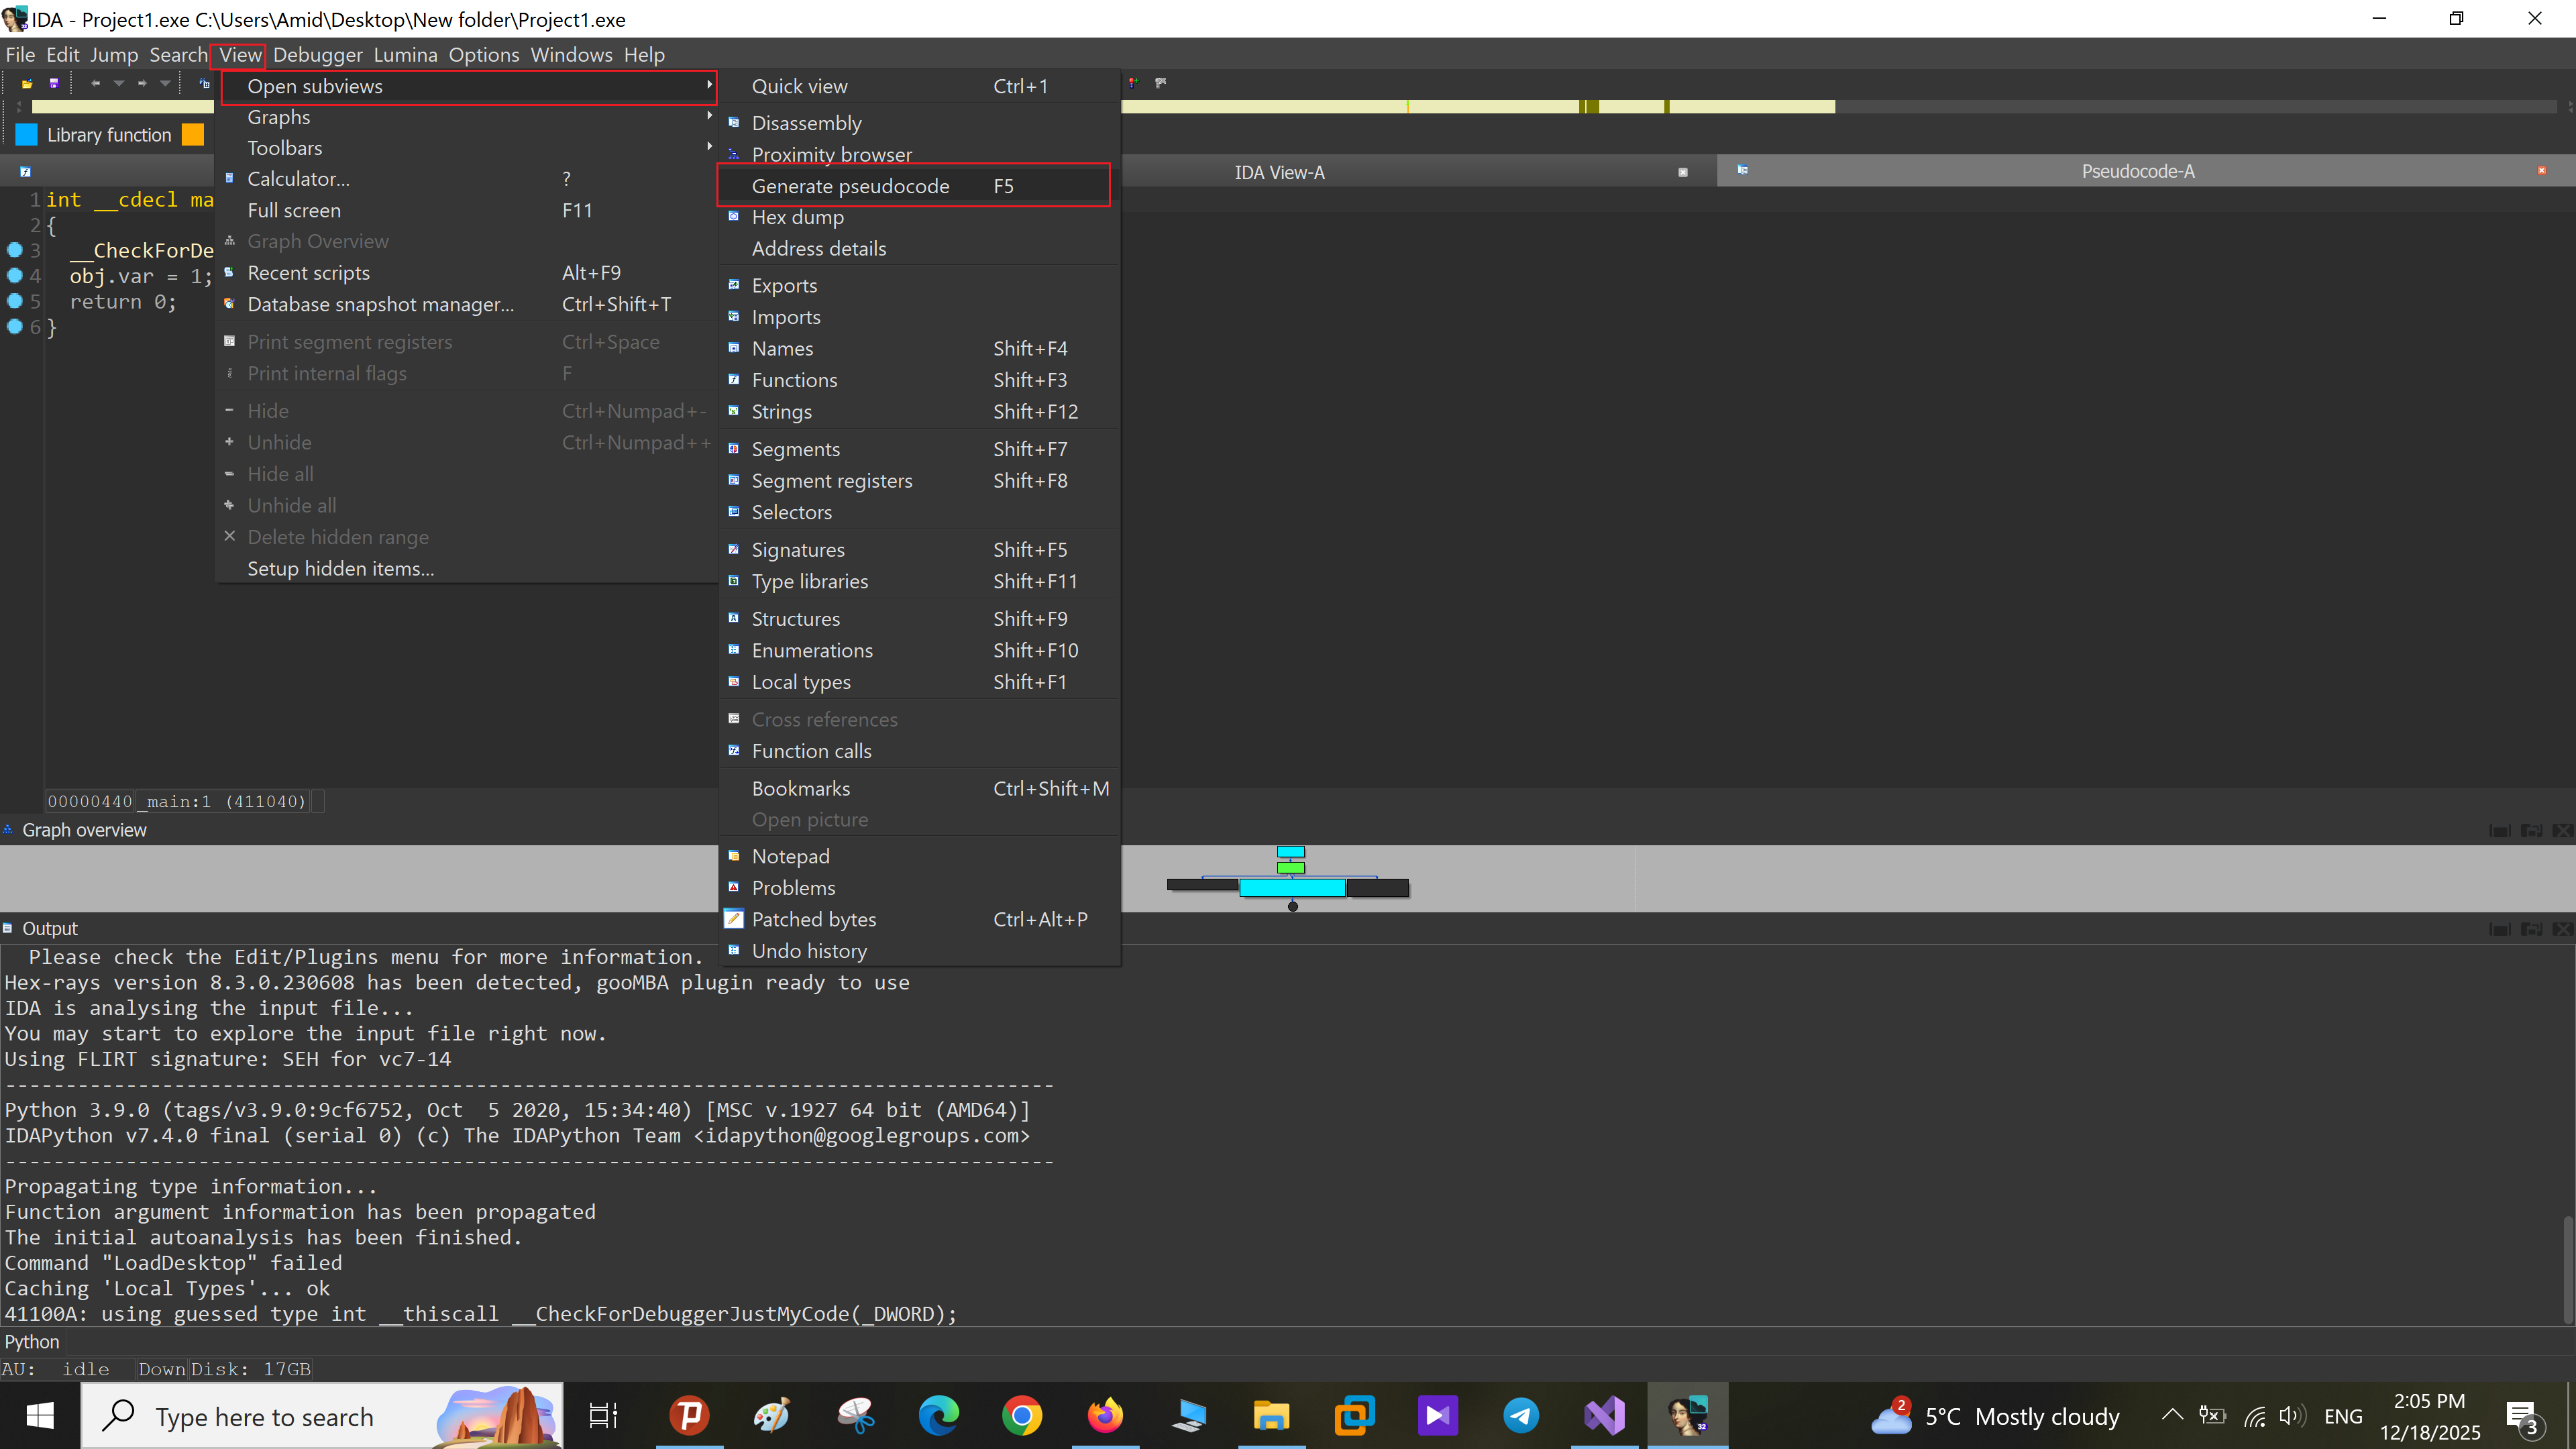2576x1449 pixels.
Task: Click the Patched bytes pencil icon
Action: pos(734,919)
